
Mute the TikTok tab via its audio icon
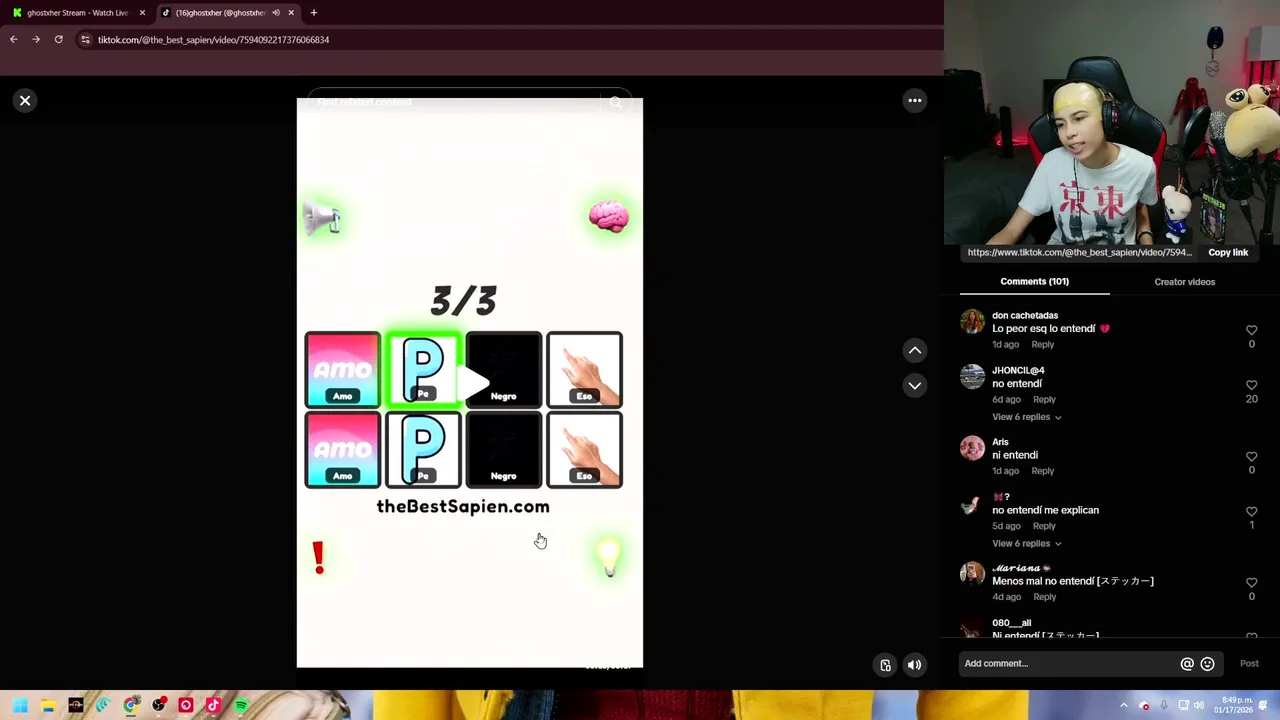tap(276, 13)
